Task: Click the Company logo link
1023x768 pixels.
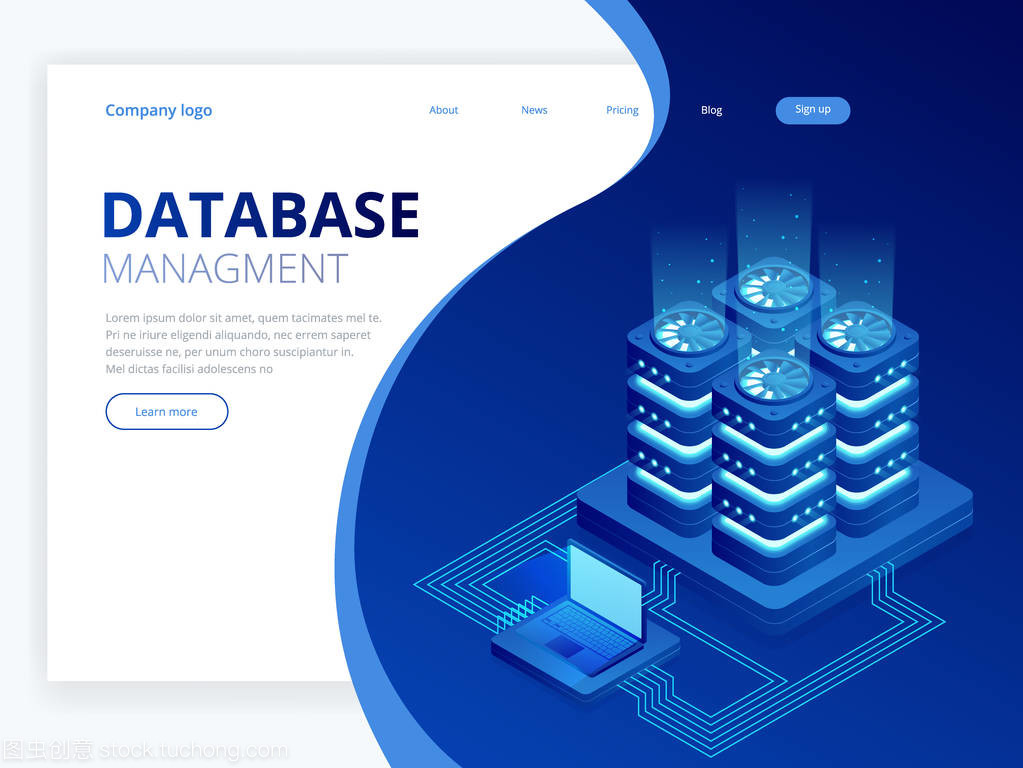Action: (158, 110)
